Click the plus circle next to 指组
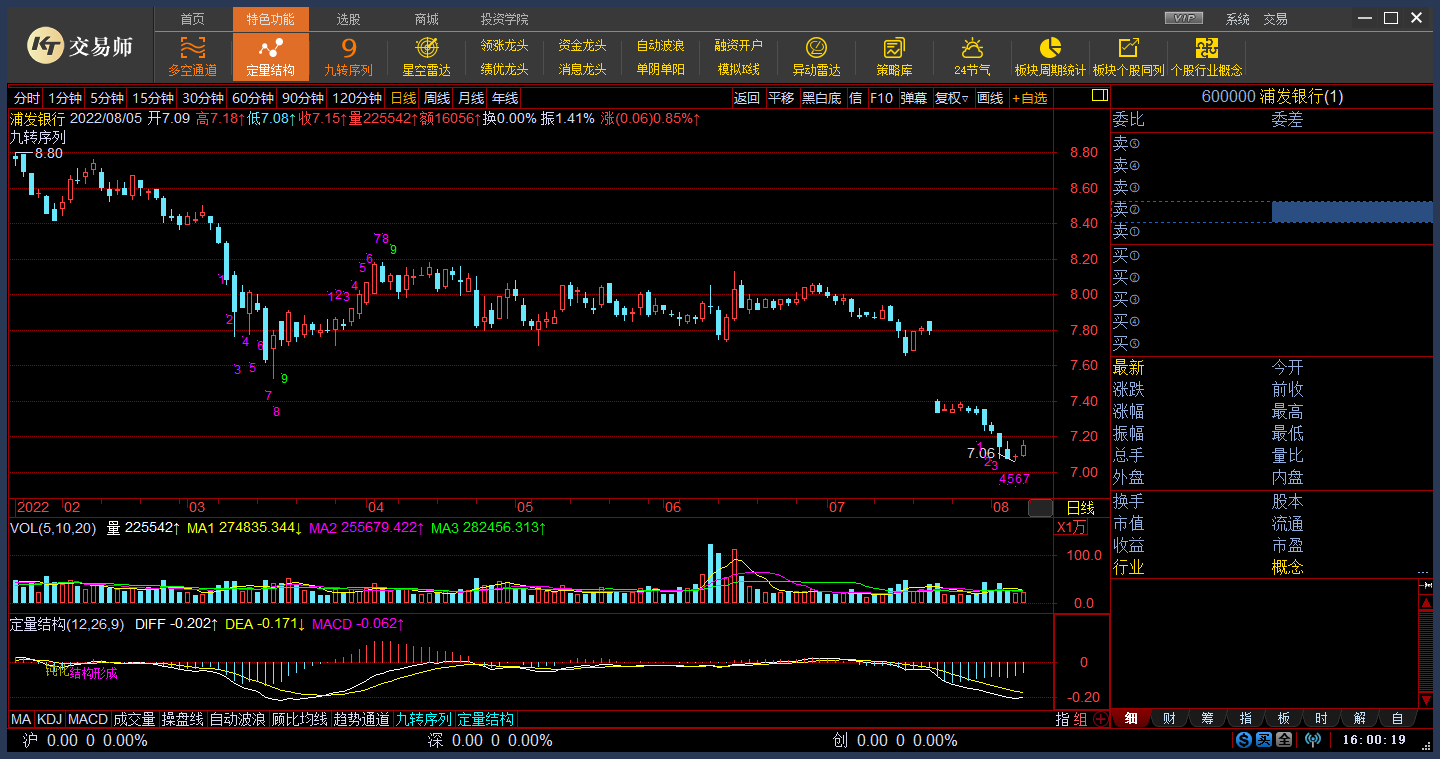1440x759 pixels. 1100,719
